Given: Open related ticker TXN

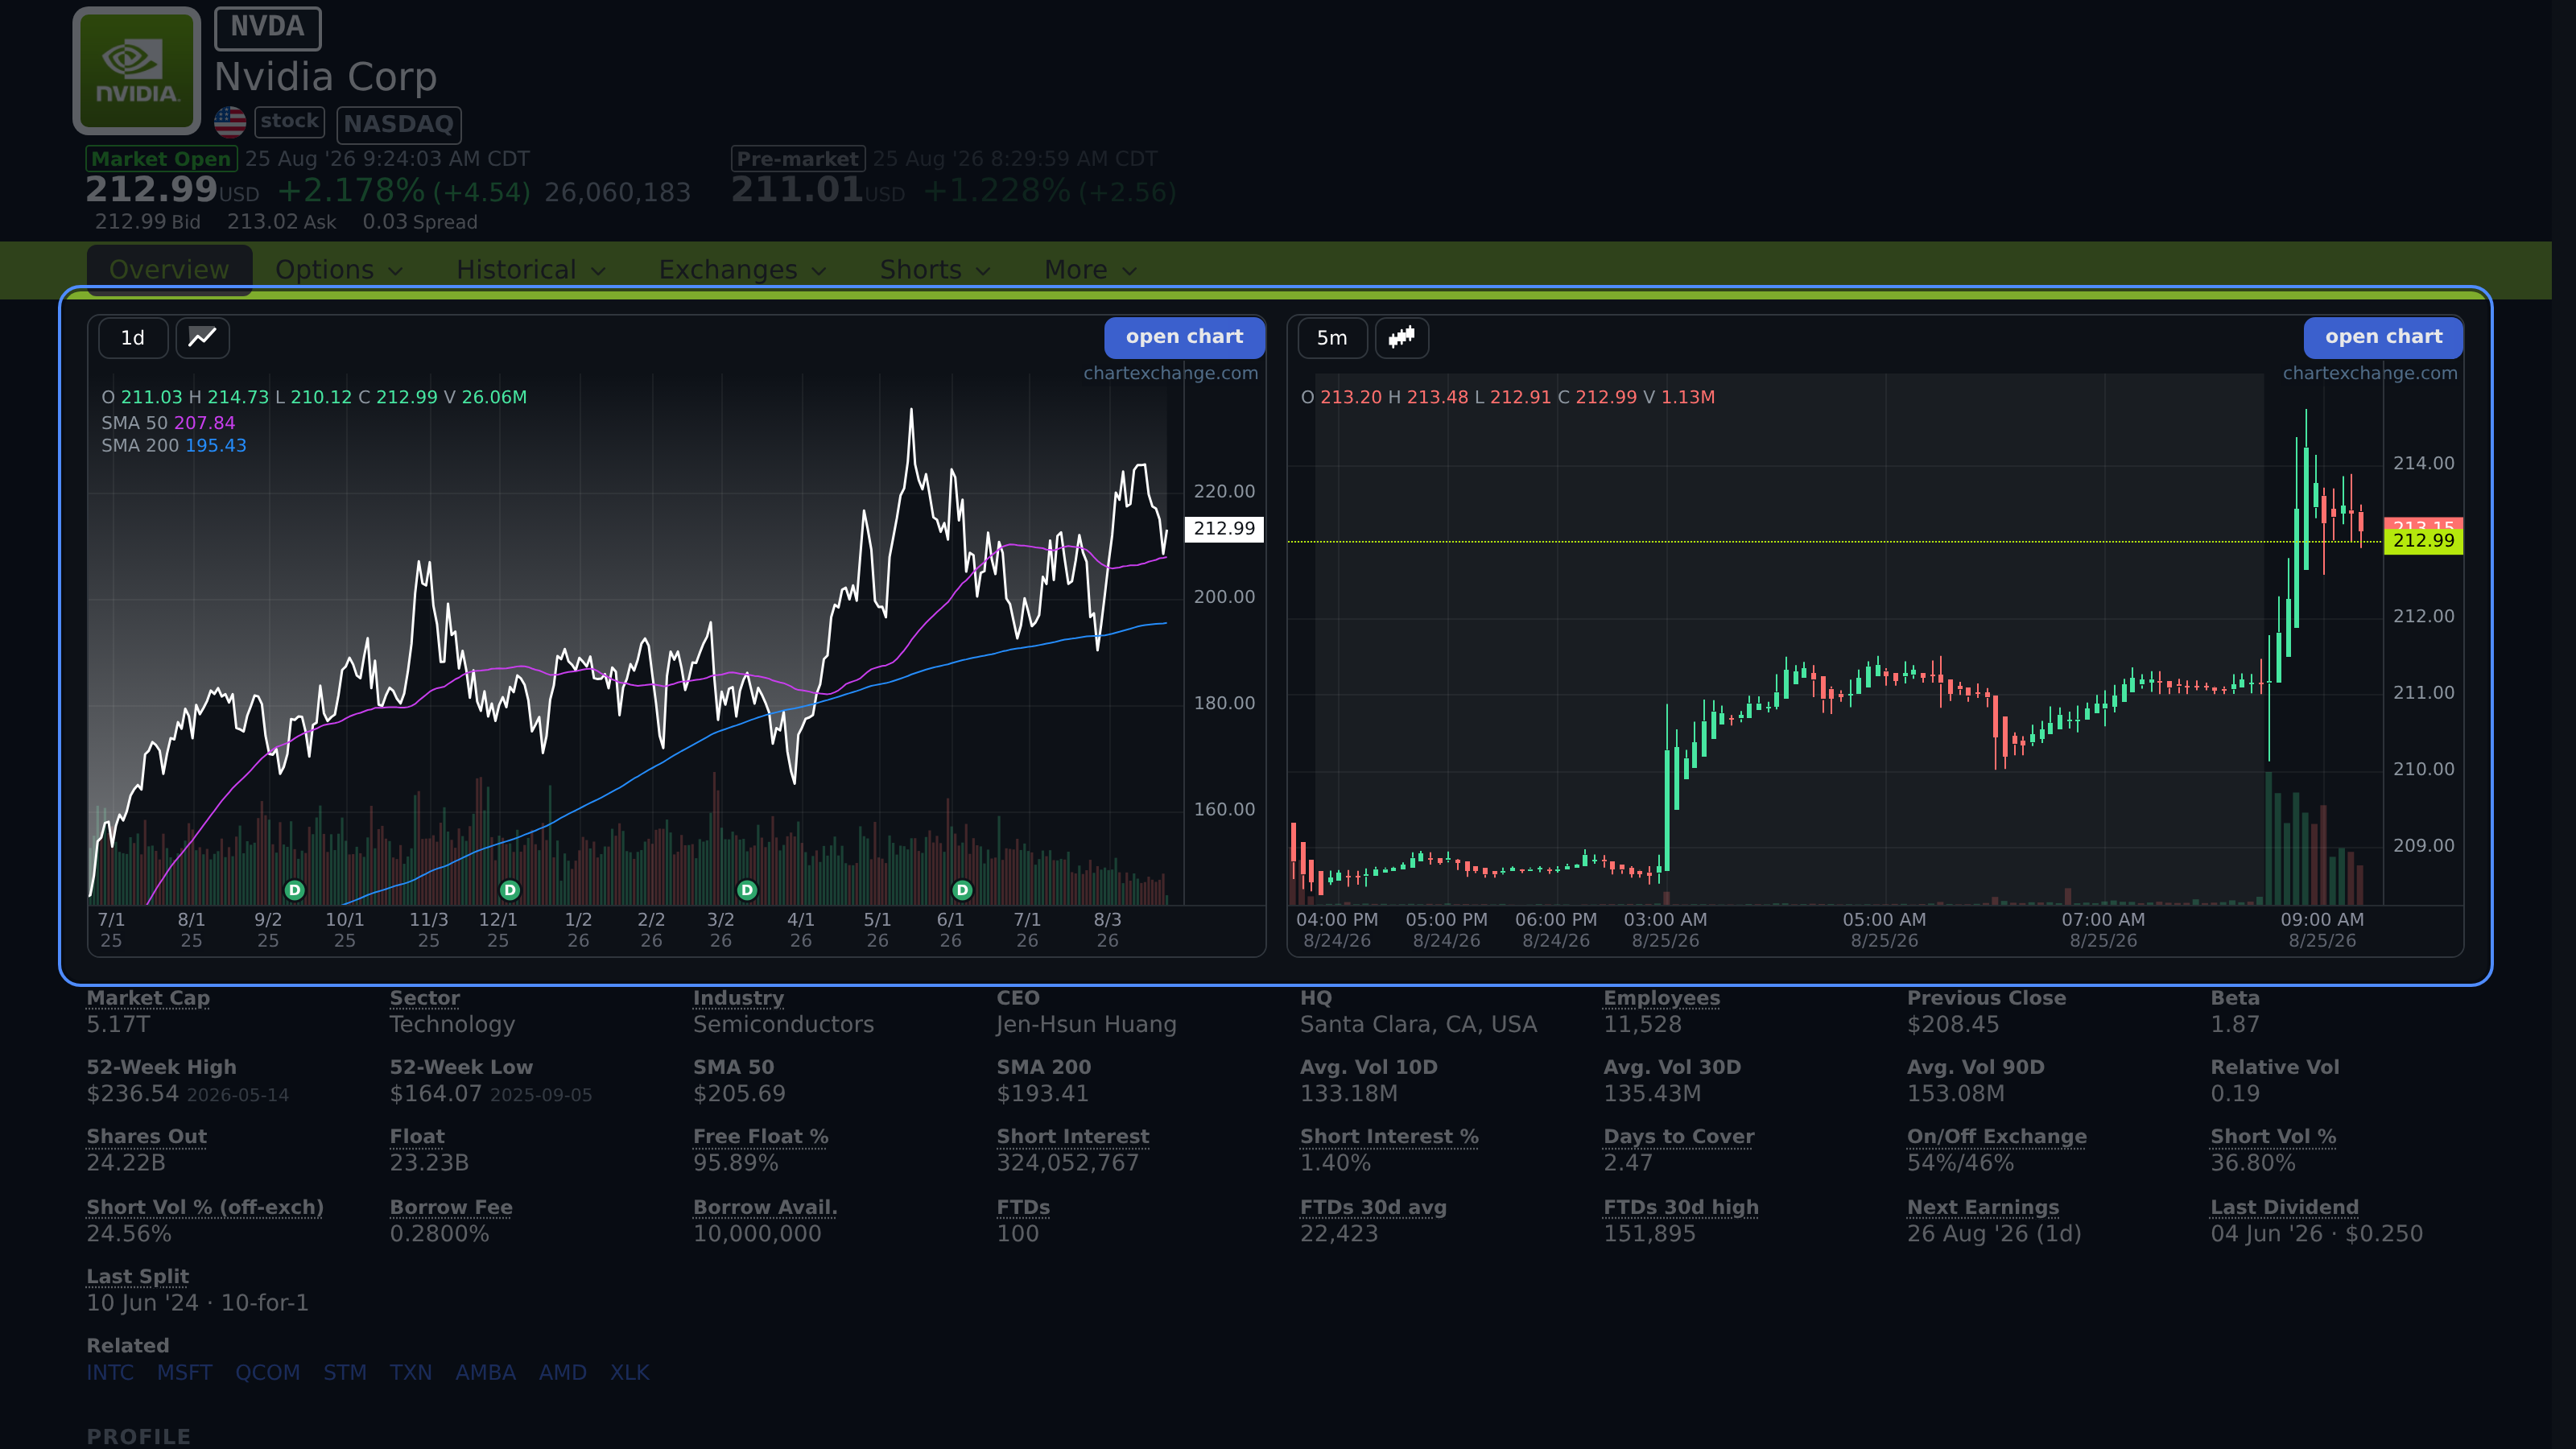Looking at the screenshot, I should point(411,1372).
